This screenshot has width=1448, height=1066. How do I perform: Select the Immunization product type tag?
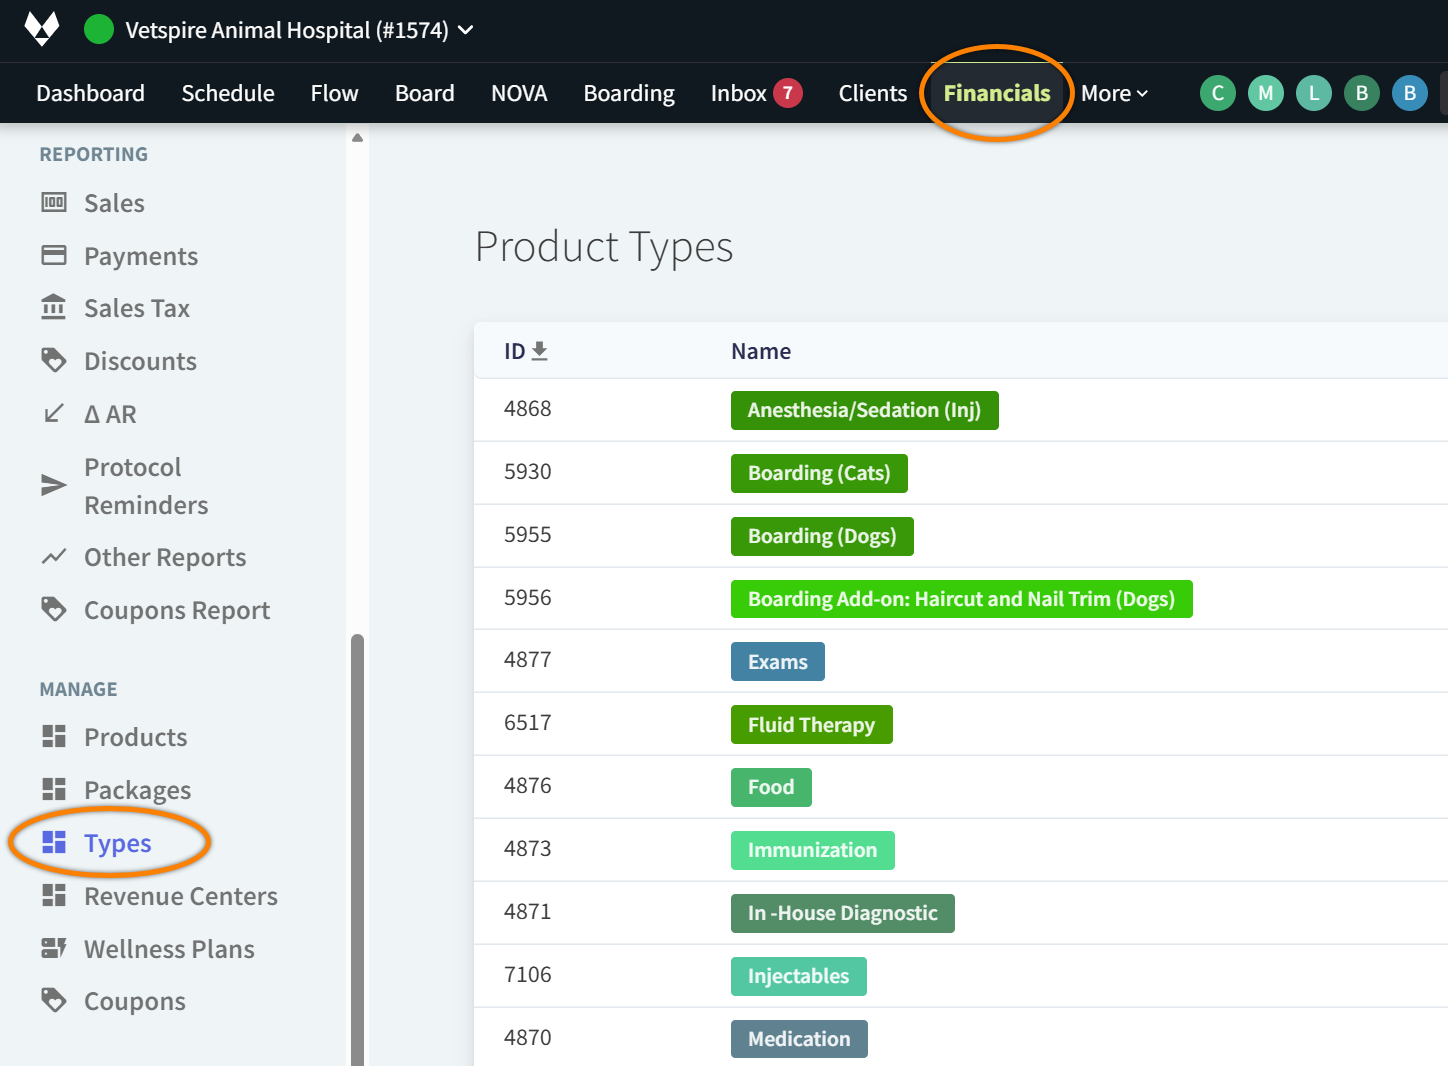coord(812,851)
